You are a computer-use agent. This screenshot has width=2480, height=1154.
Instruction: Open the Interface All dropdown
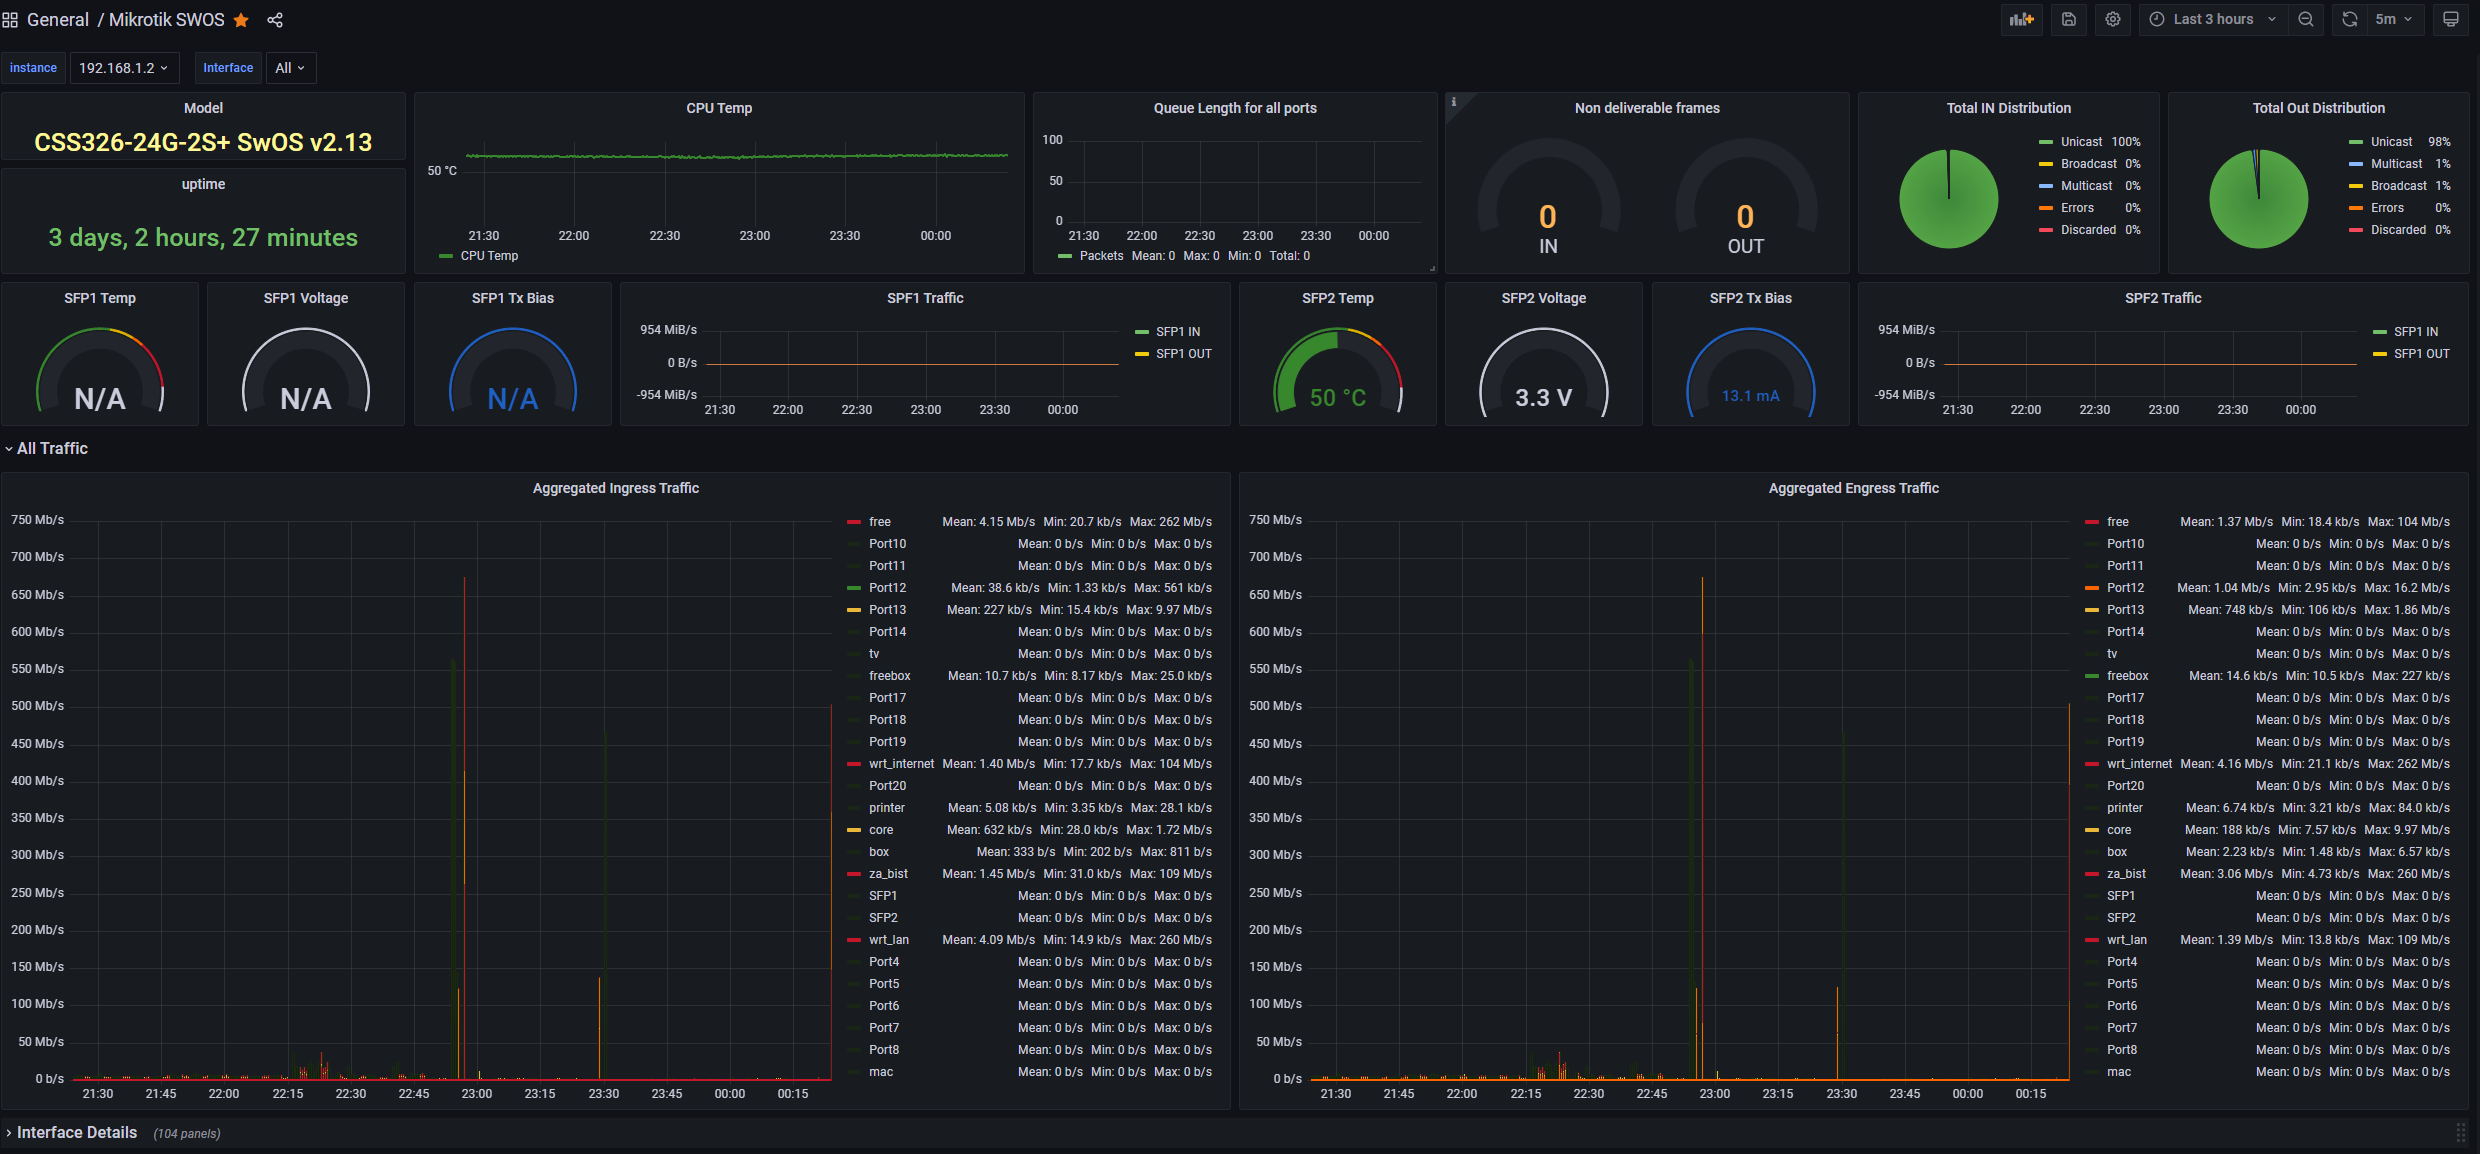(290, 68)
